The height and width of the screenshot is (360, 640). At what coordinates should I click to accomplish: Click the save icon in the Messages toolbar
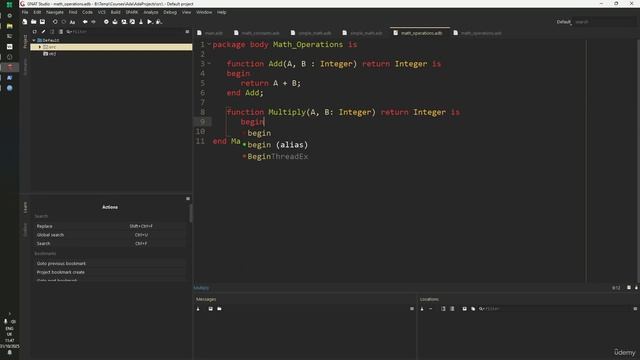(211, 309)
